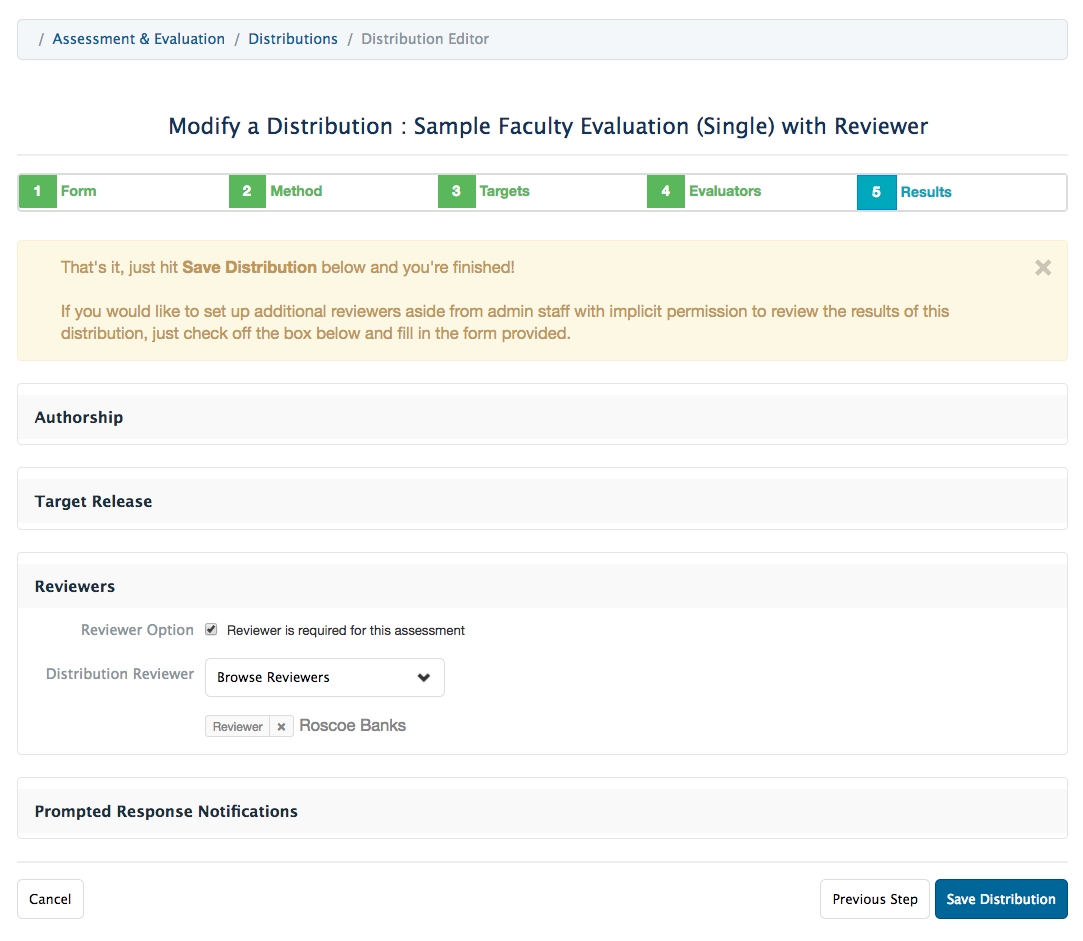
Task: Open the Browse Reviewers dropdown
Action: [324, 678]
